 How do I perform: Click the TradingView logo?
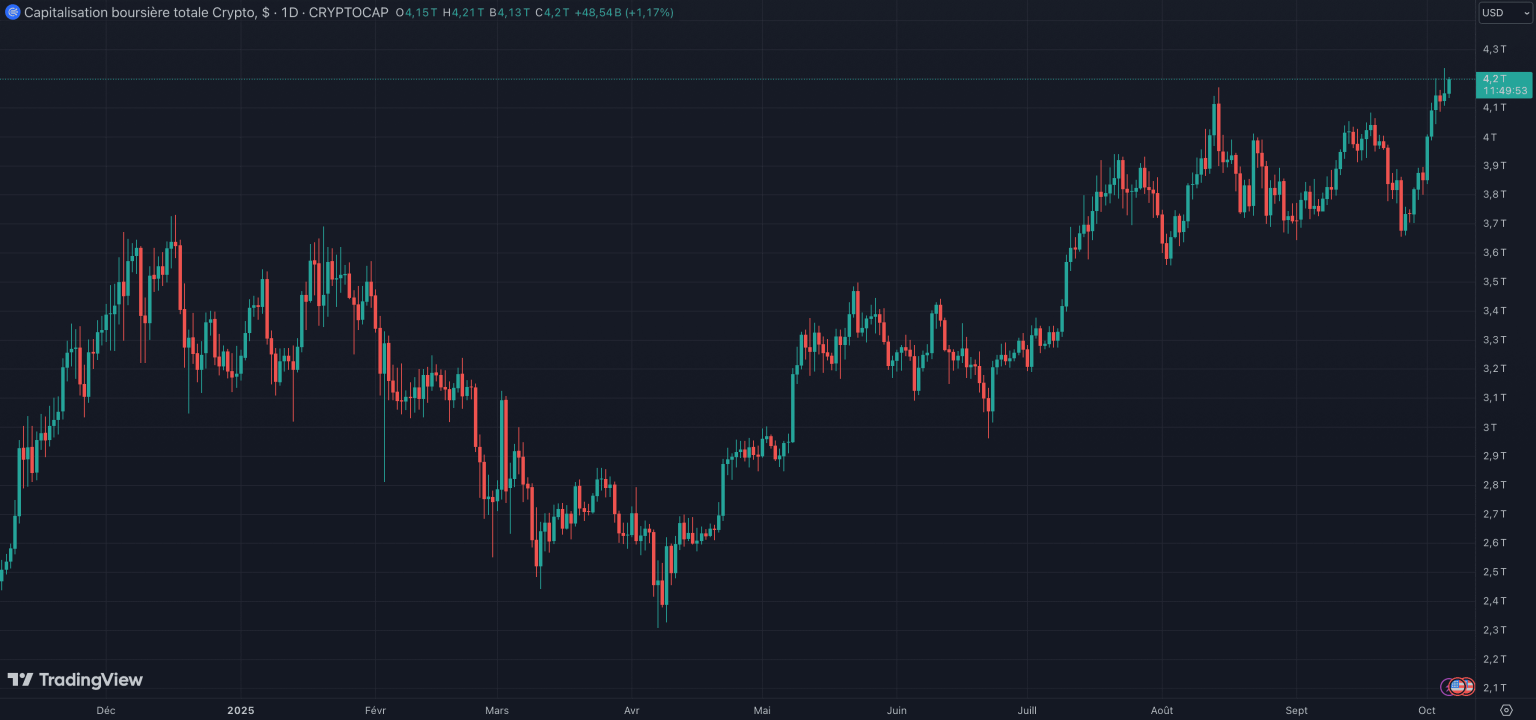point(75,680)
